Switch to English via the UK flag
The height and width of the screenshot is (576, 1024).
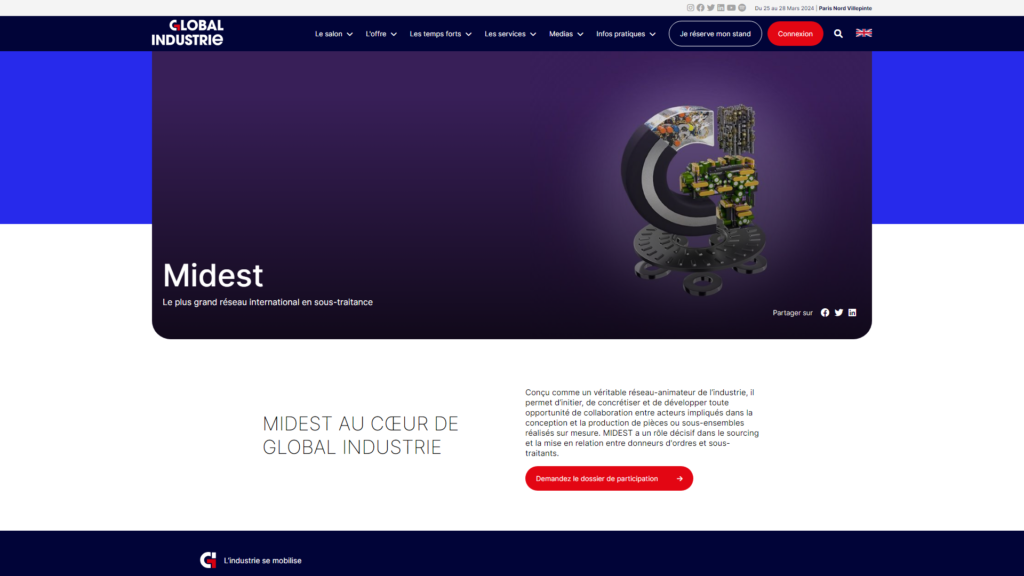pos(864,33)
